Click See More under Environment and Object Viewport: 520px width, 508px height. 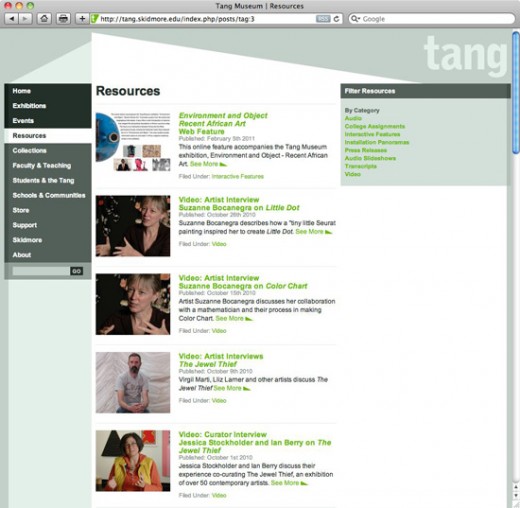[208, 164]
